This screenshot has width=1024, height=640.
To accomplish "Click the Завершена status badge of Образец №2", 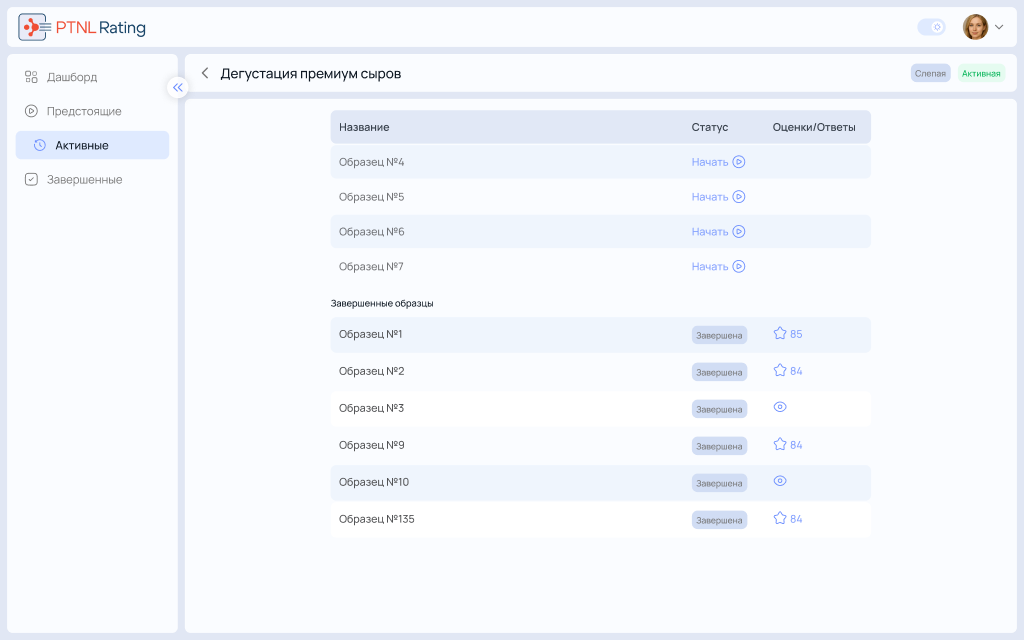I will point(719,372).
